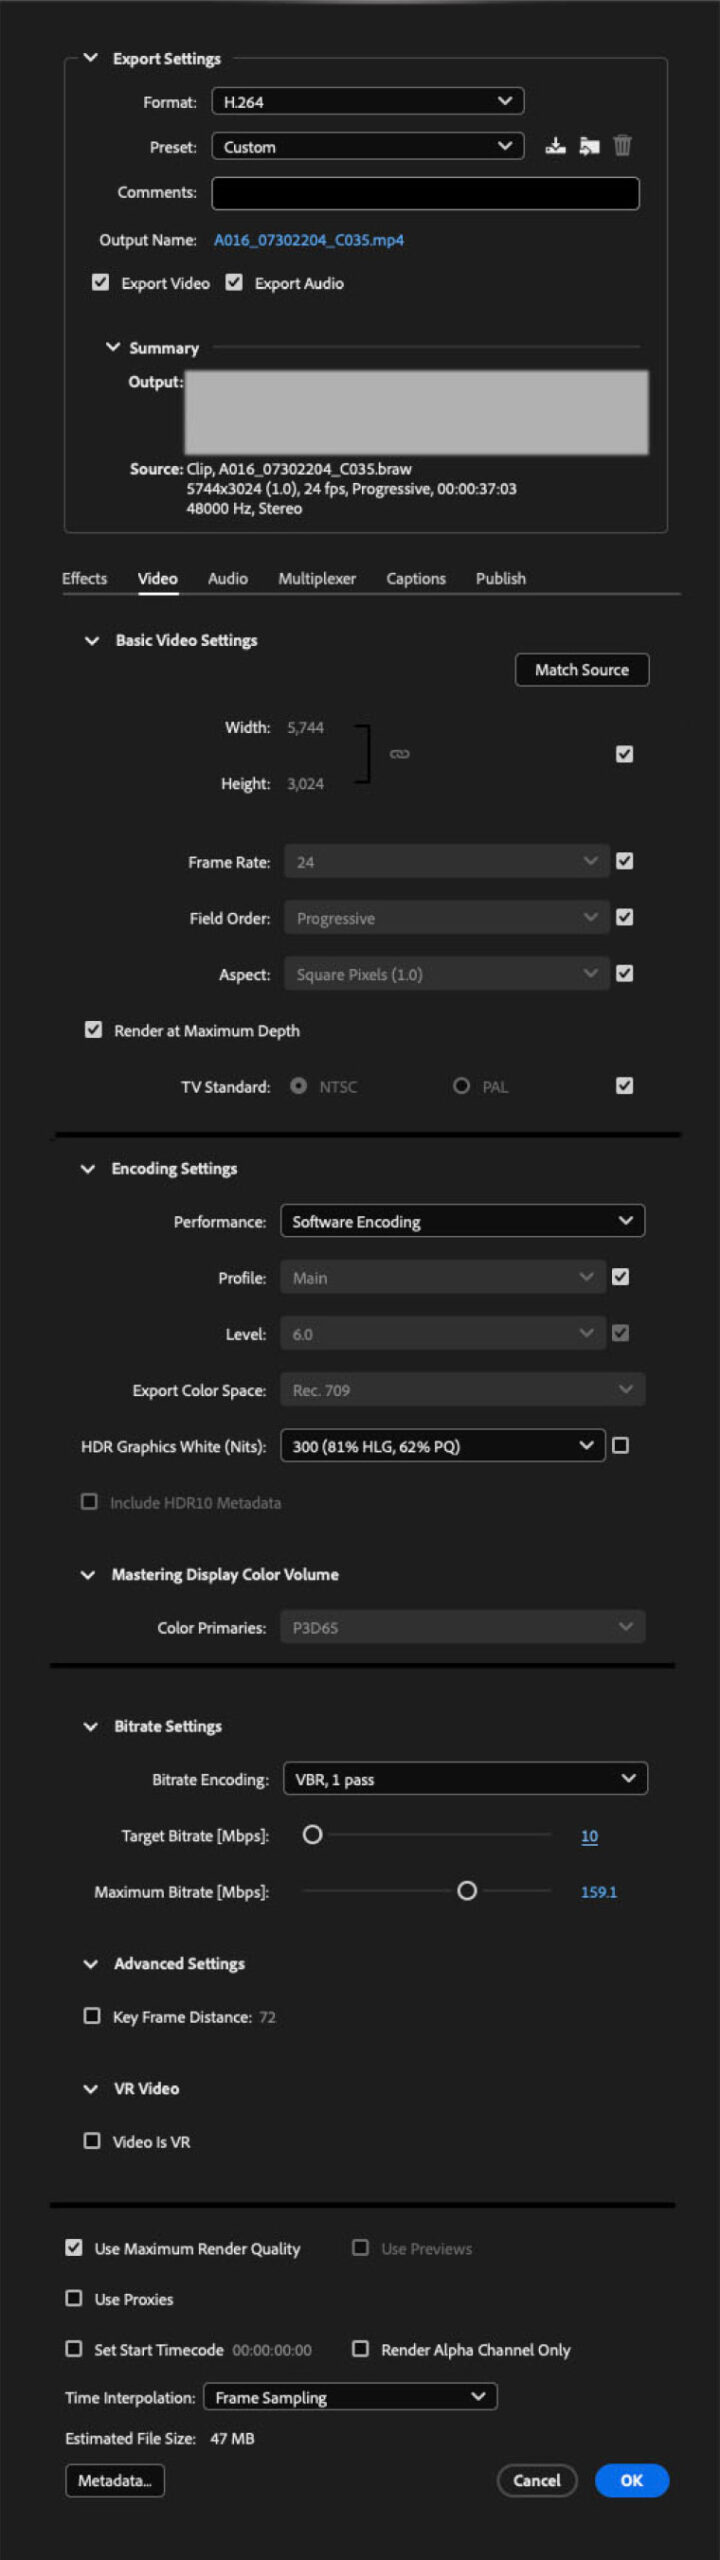
Task: Uncheck Render at Maximum Depth
Action: pyautogui.click(x=93, y=1030)
